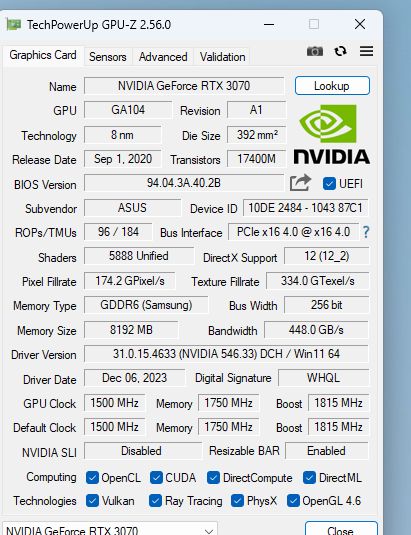
Task: Click the Release Date field Sep 1, 2020
Action: (x=122, y=159)
